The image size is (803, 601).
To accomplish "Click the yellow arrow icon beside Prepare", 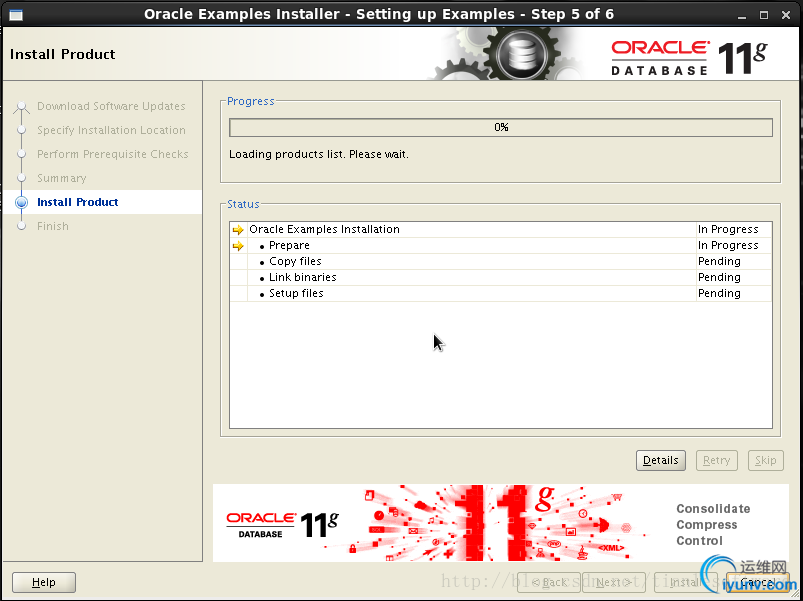I will [x=238, y=246].
